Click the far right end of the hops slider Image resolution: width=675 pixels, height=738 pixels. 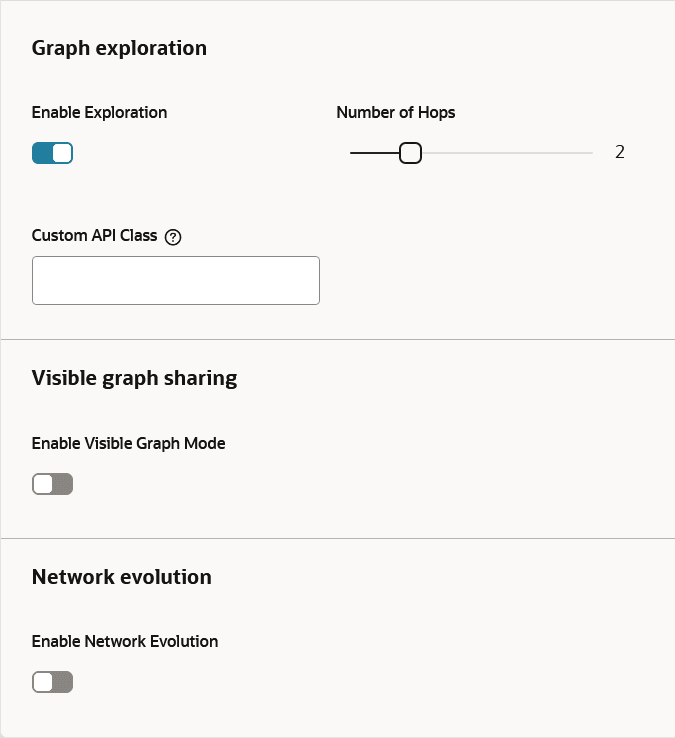pos(591,153)
